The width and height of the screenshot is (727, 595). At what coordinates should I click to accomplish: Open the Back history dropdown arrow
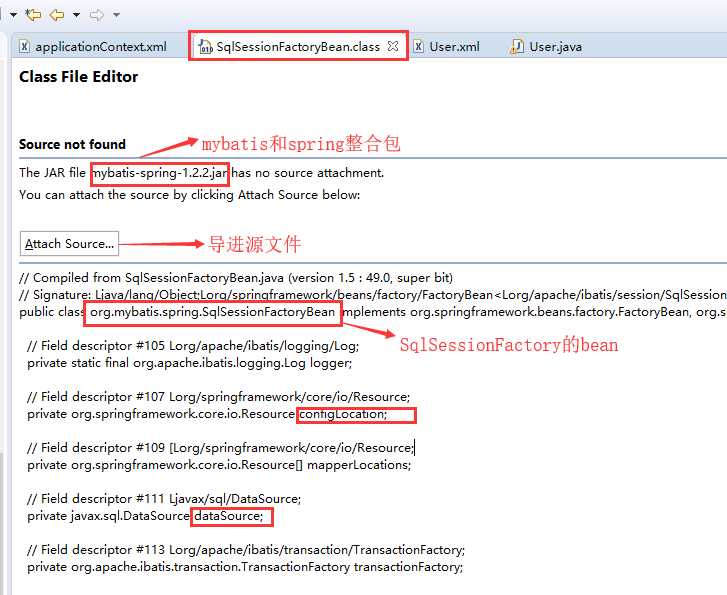[x=77, y=15]
